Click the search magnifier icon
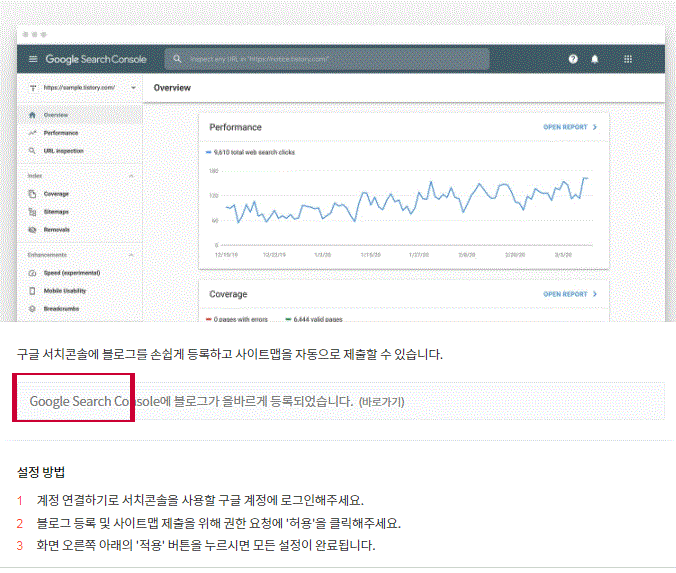 click(x=177, y=59)
